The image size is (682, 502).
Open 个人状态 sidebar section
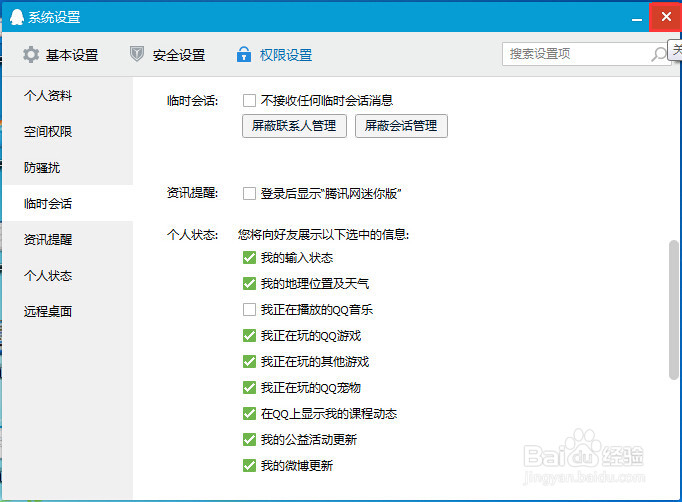point(67,275)
